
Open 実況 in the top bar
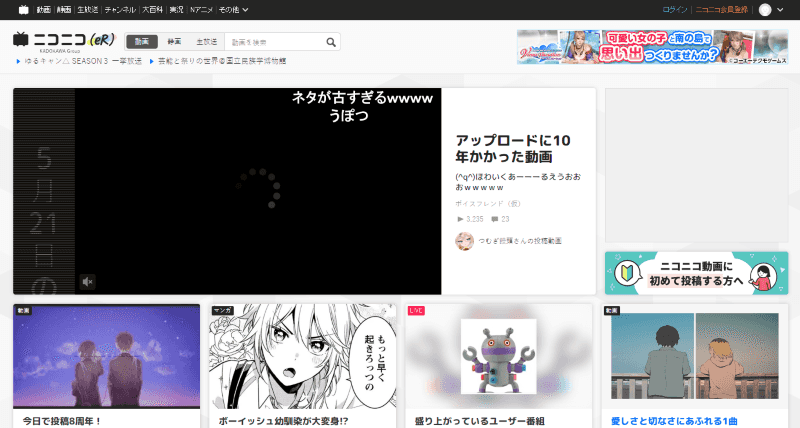(176, 10)
